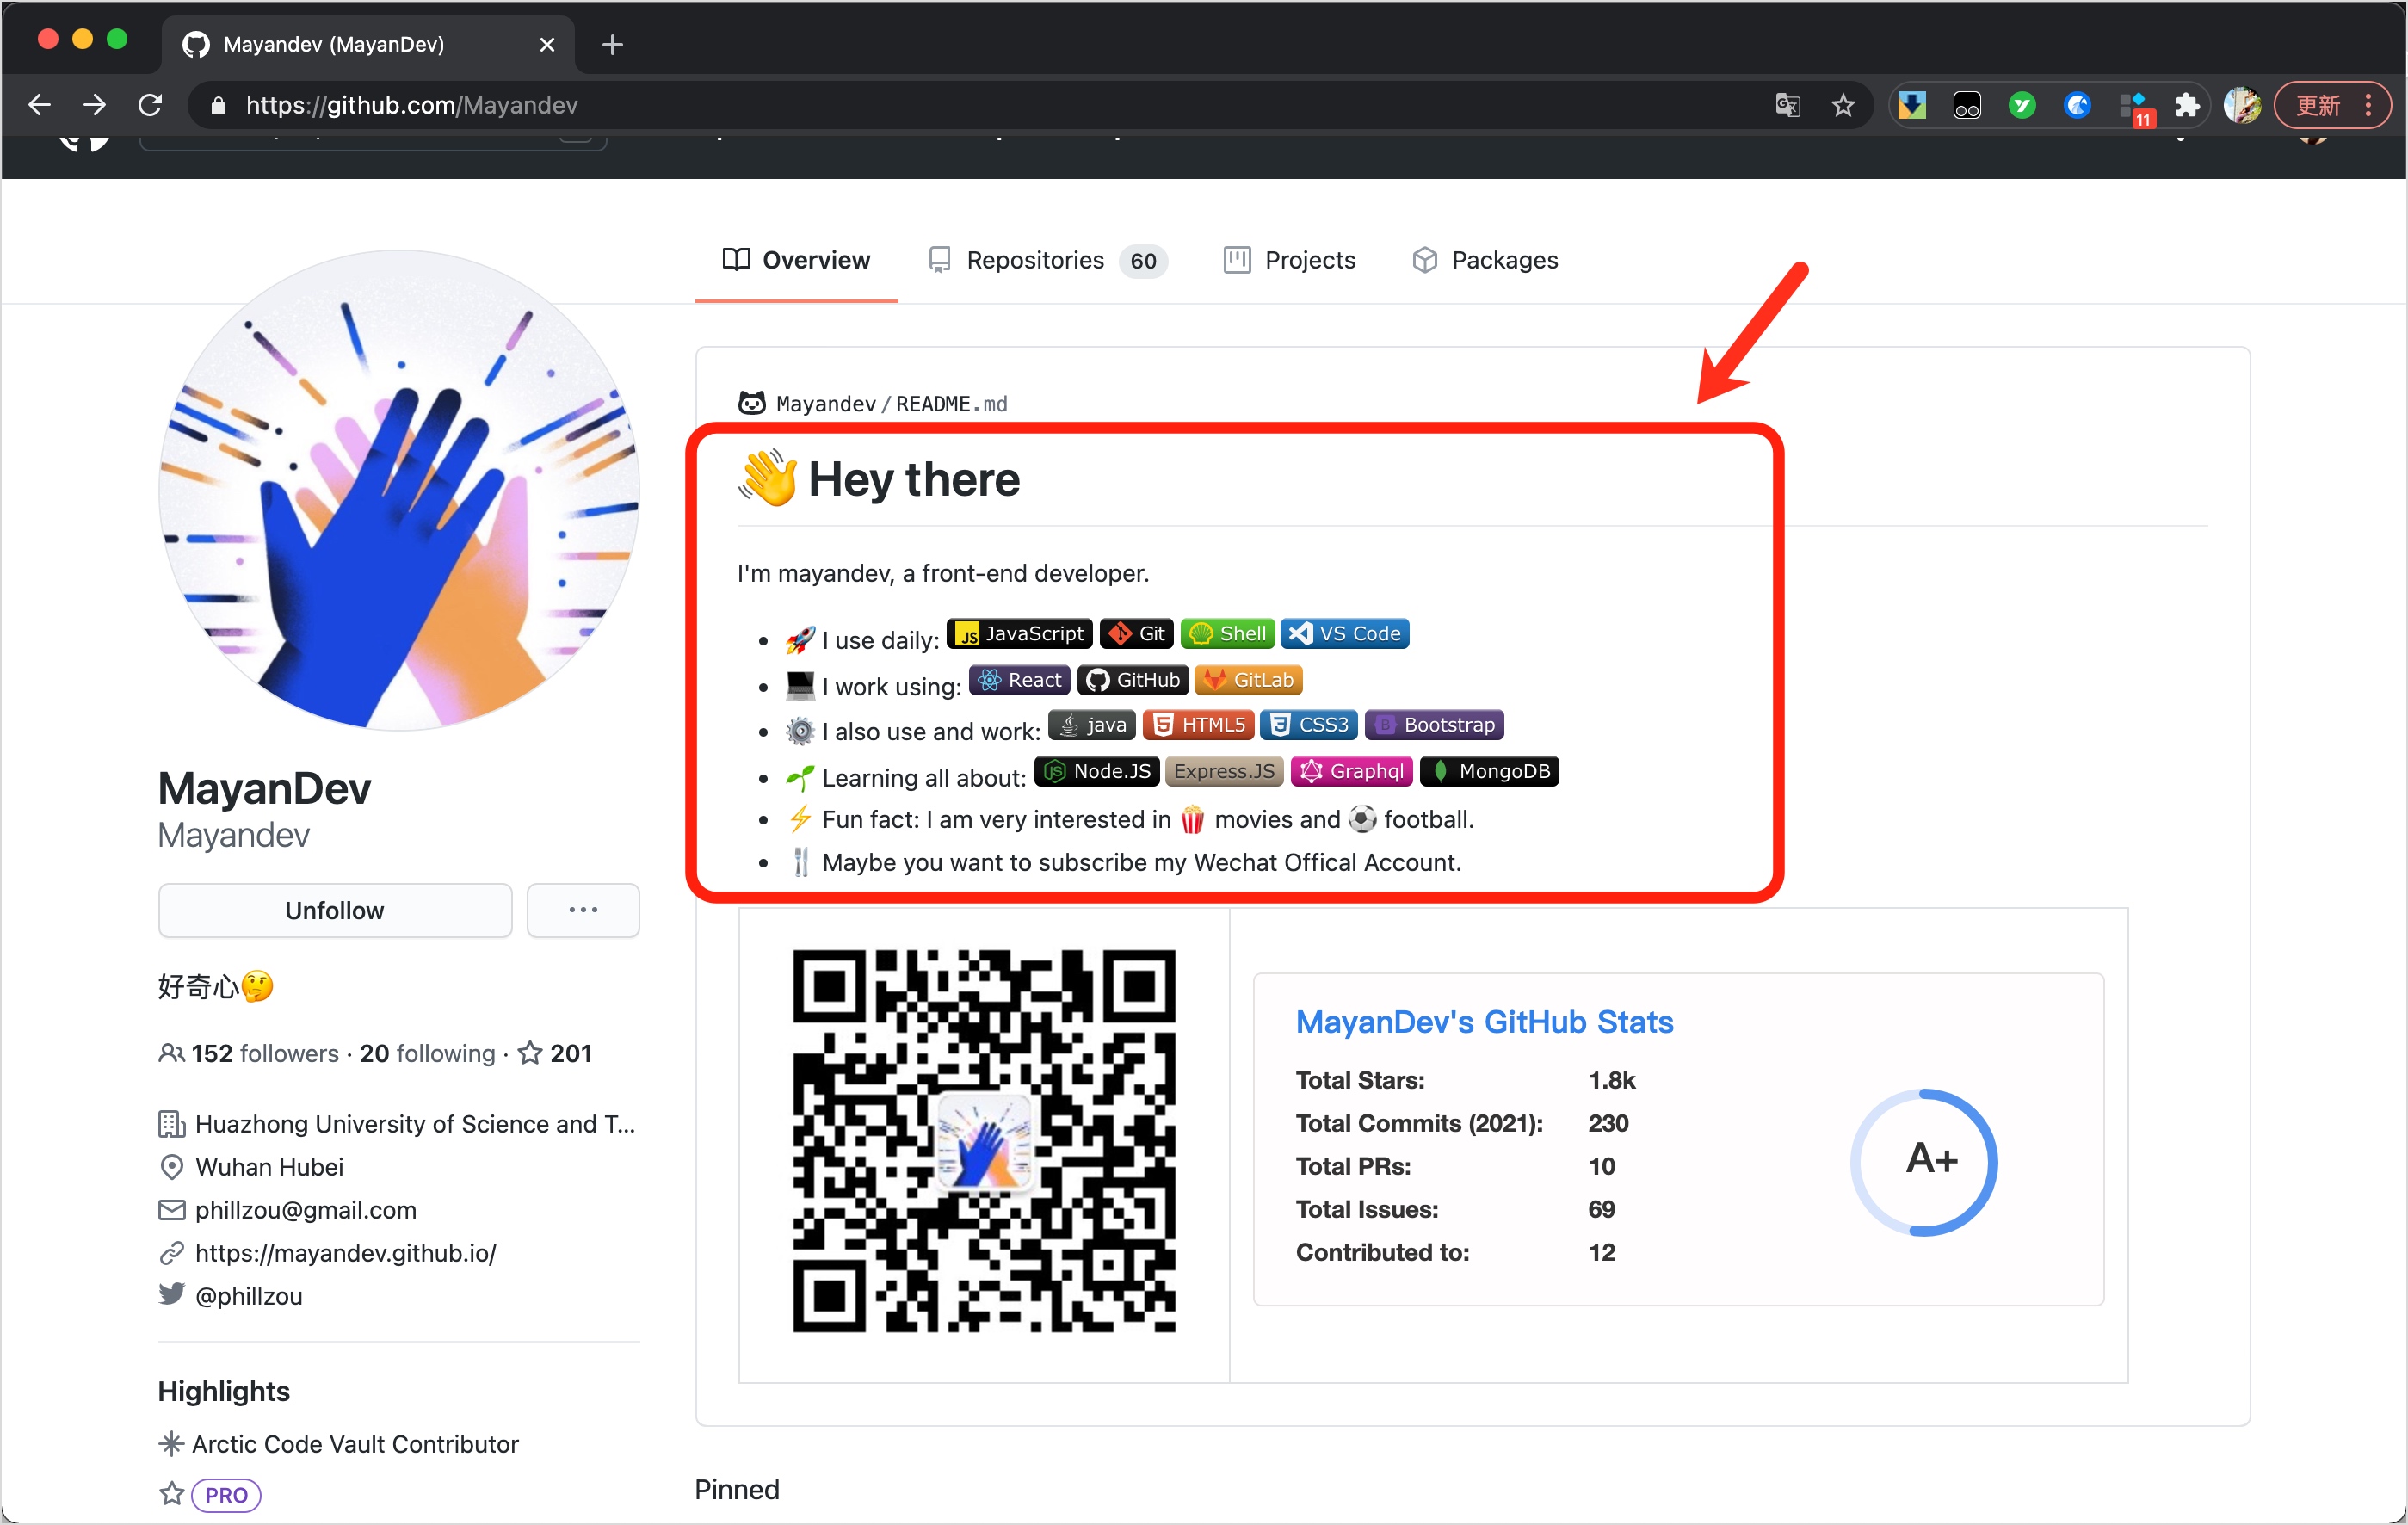Click the JavaScript badge in the README
Viewport: 2408px width, 1525px height.
point(1019,634)
